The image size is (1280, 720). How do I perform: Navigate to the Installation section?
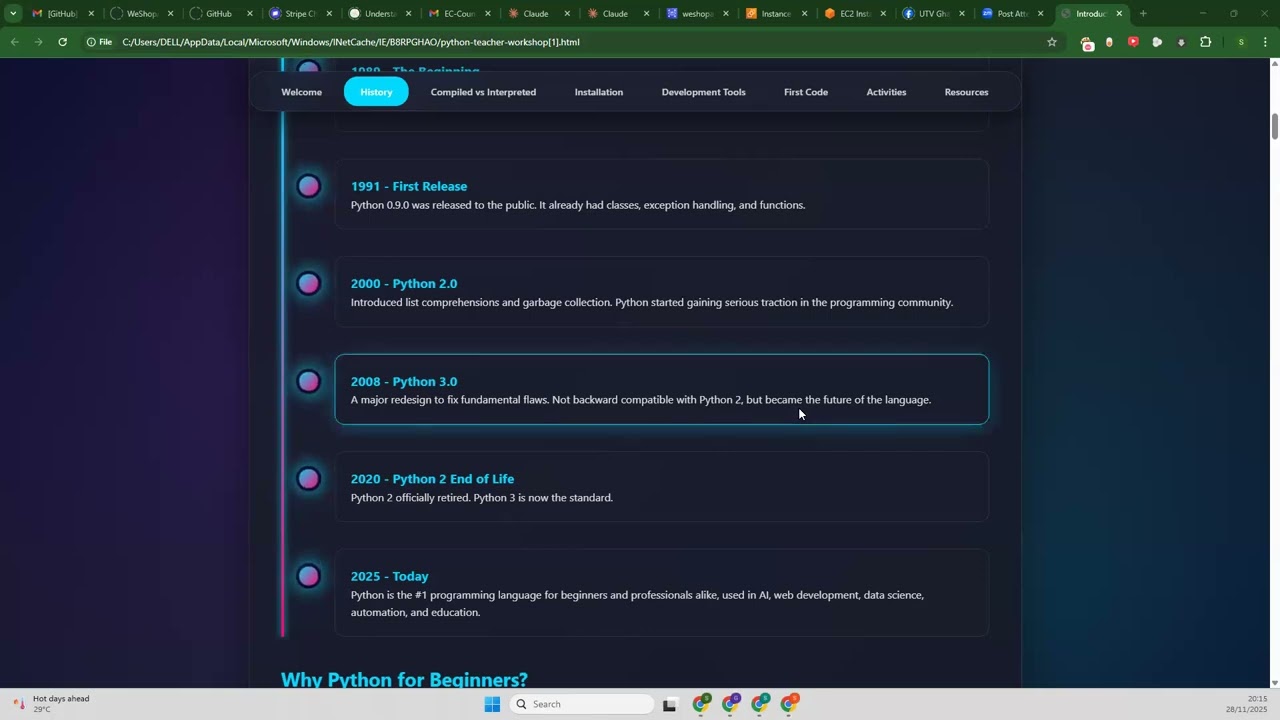coord(599,92)
